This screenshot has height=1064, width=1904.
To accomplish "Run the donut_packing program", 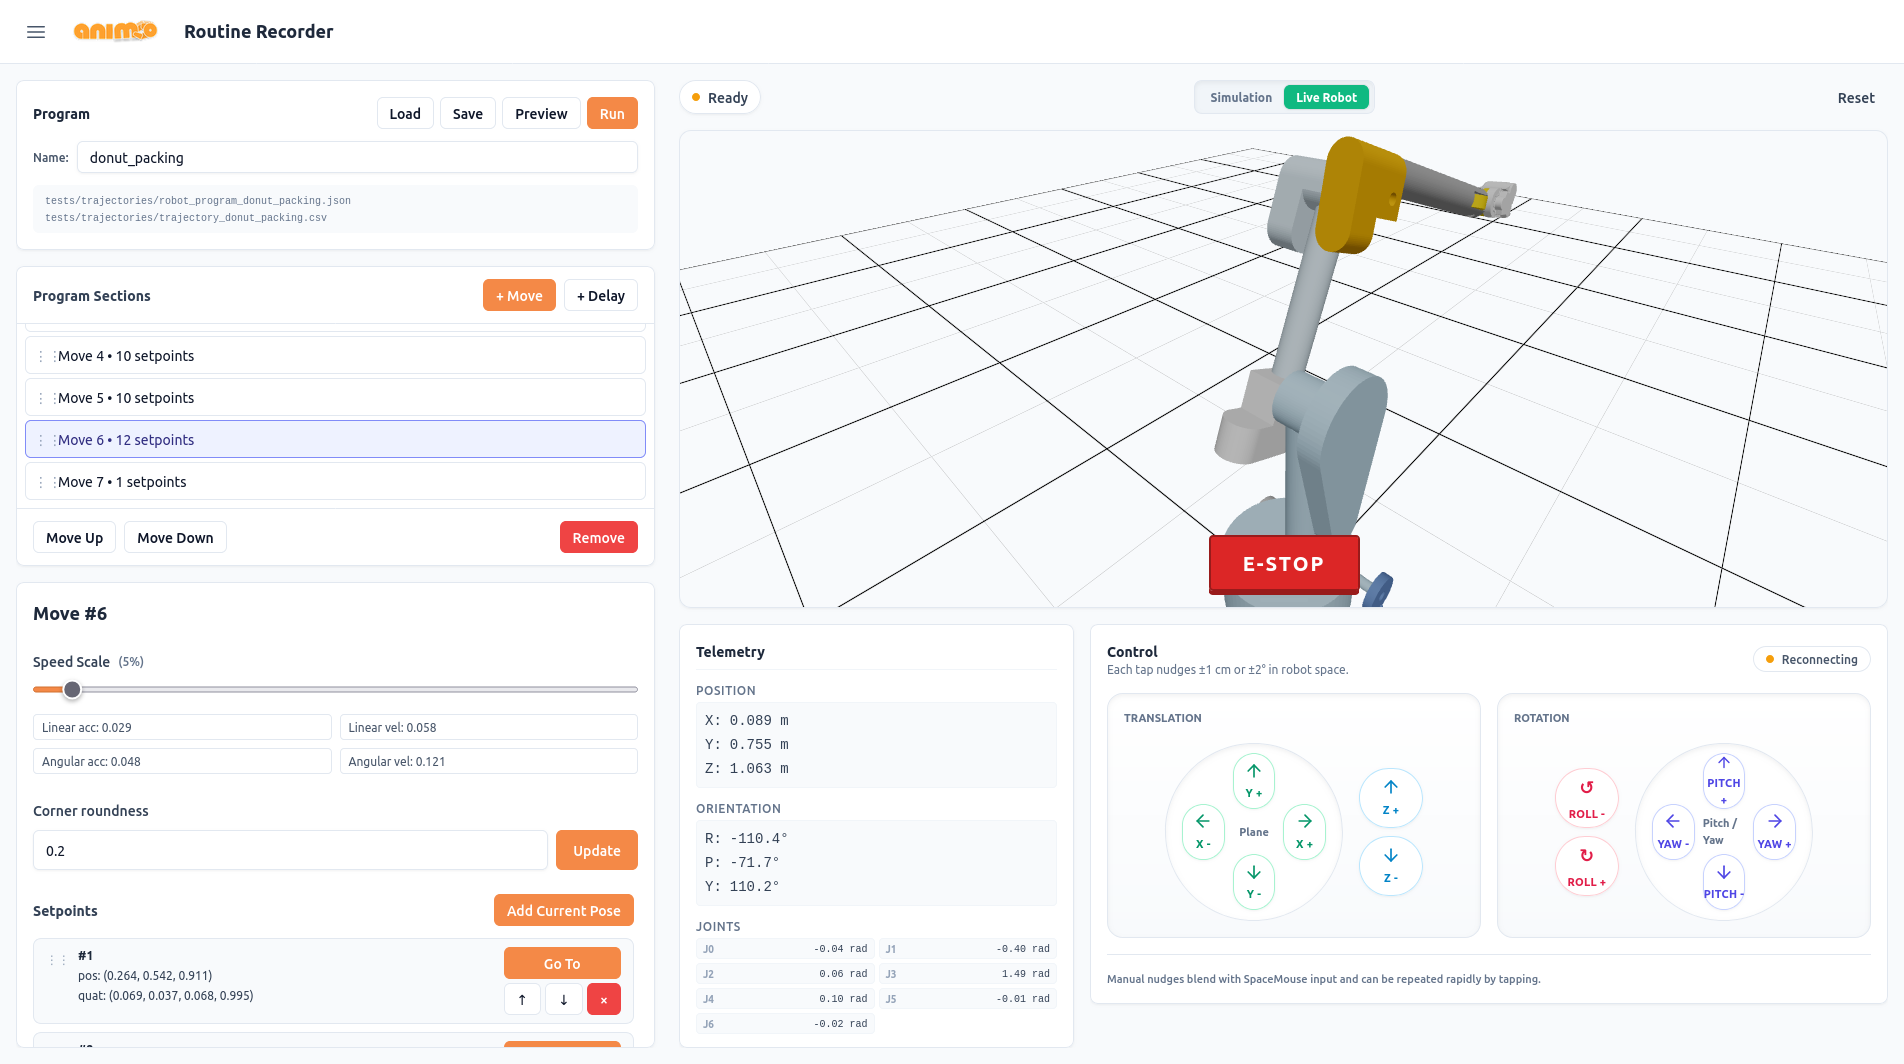I will [612, 114].
